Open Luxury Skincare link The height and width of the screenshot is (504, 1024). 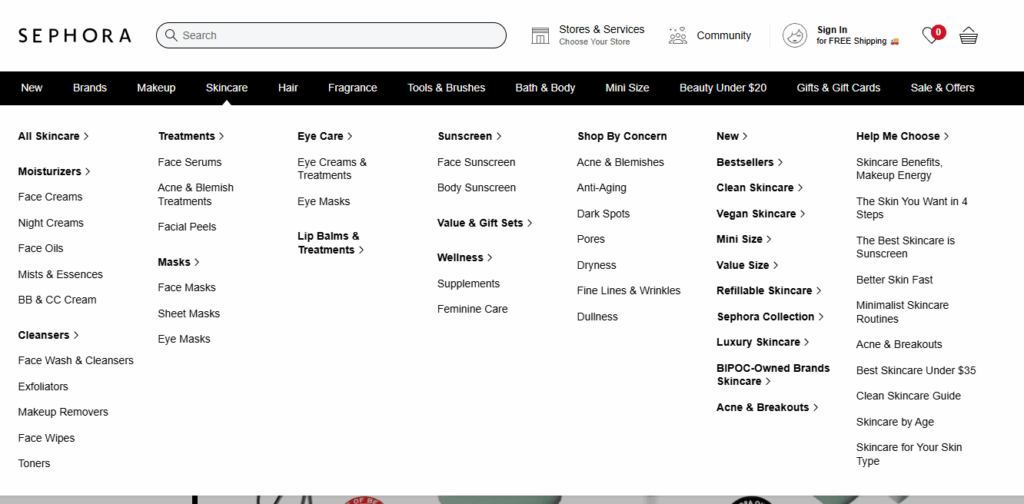click(x=763, y=342)
